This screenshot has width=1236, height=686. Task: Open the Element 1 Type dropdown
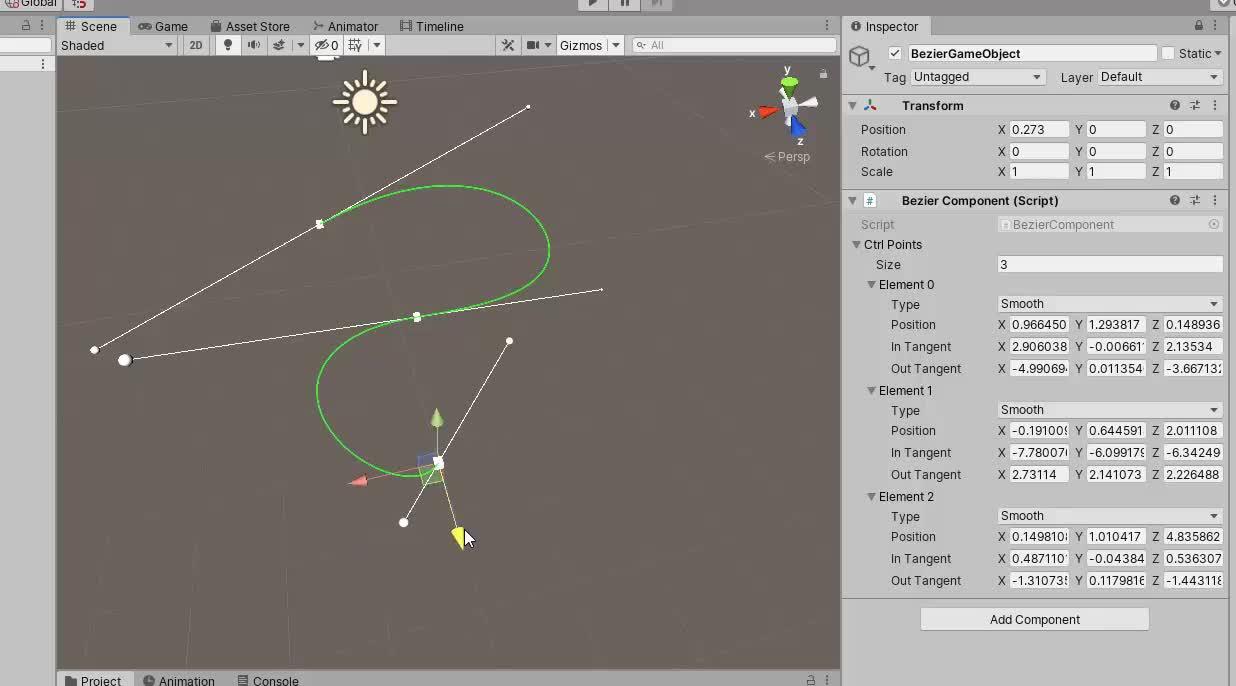click(x=1108, y=409)
